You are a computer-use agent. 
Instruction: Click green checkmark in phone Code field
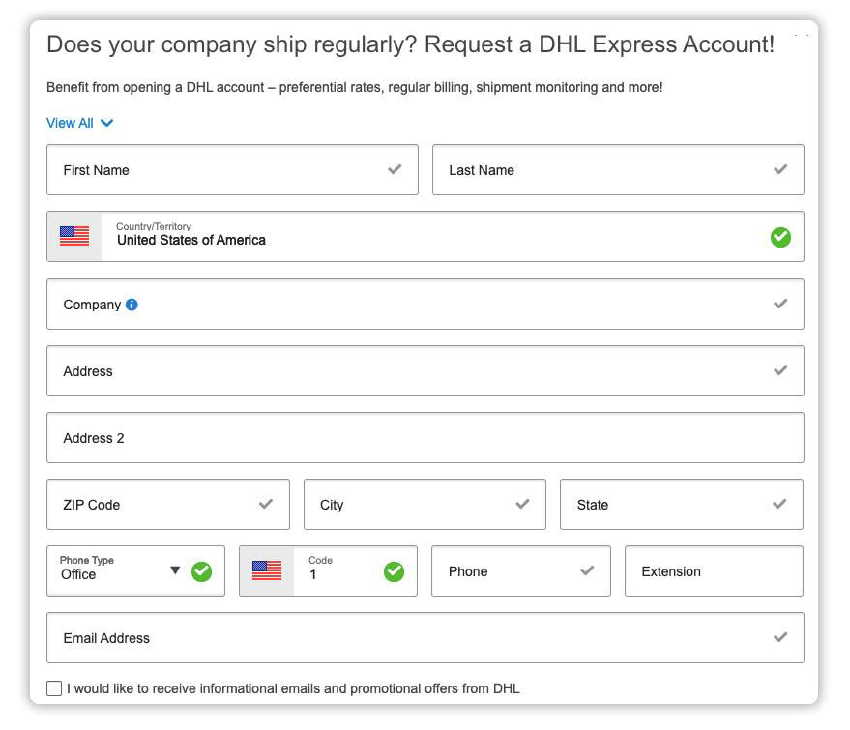394,571
